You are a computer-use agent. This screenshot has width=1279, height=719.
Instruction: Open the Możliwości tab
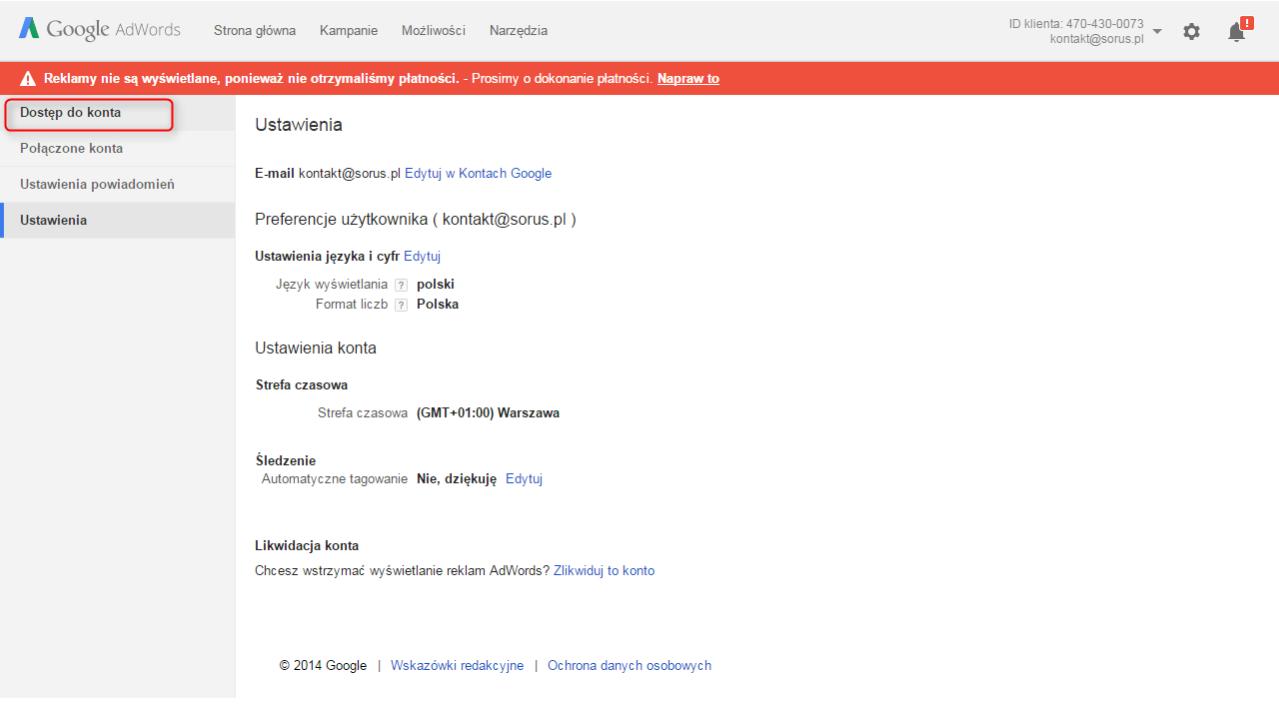tap(433, 31)
